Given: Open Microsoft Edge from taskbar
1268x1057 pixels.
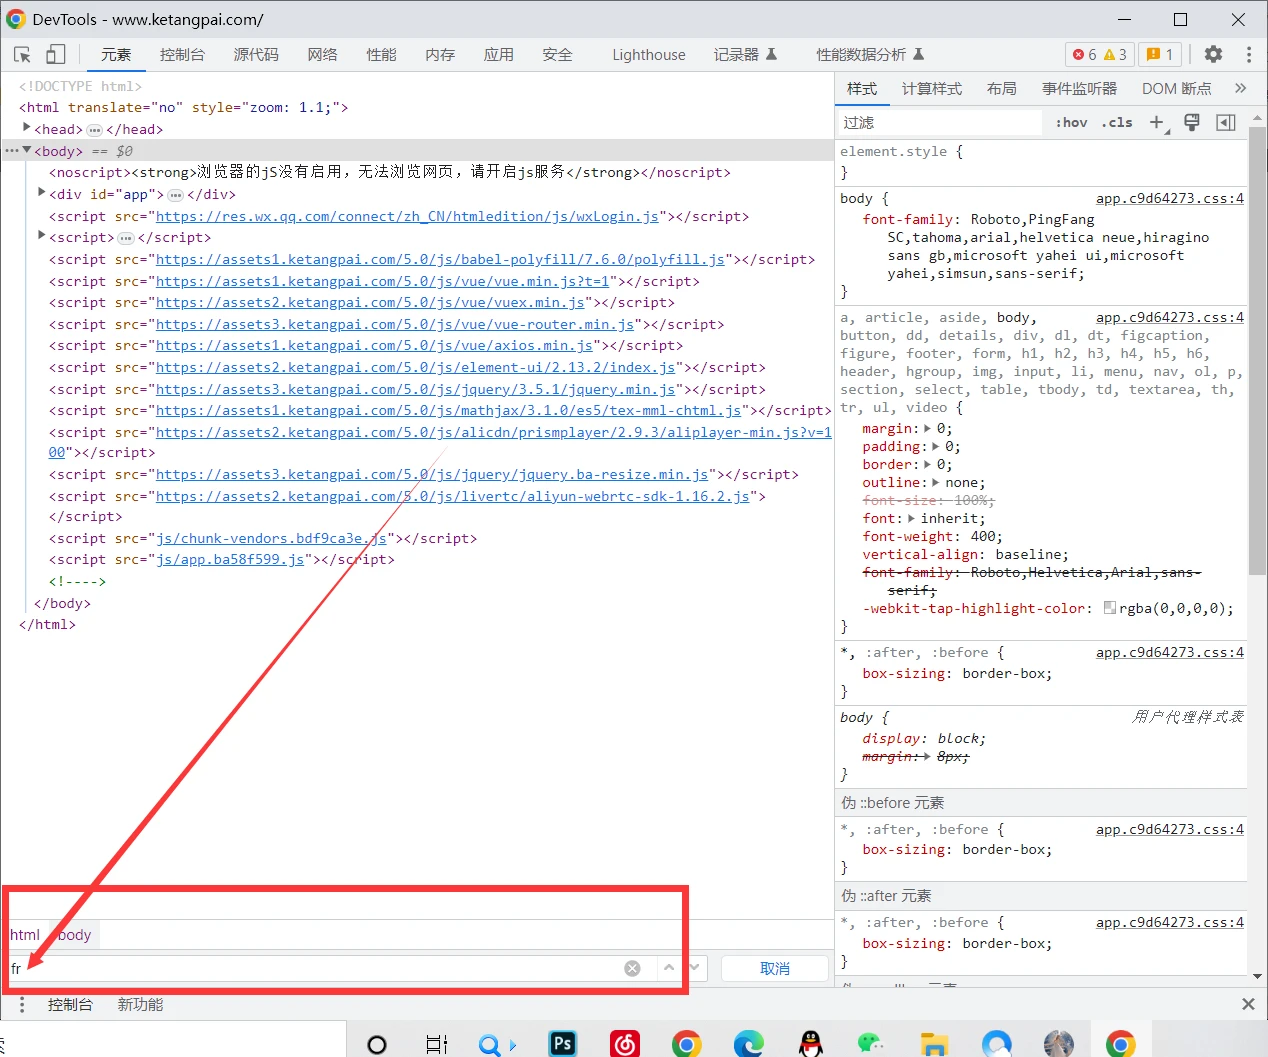Looking at the screenshot, I should click(749, 1043).
